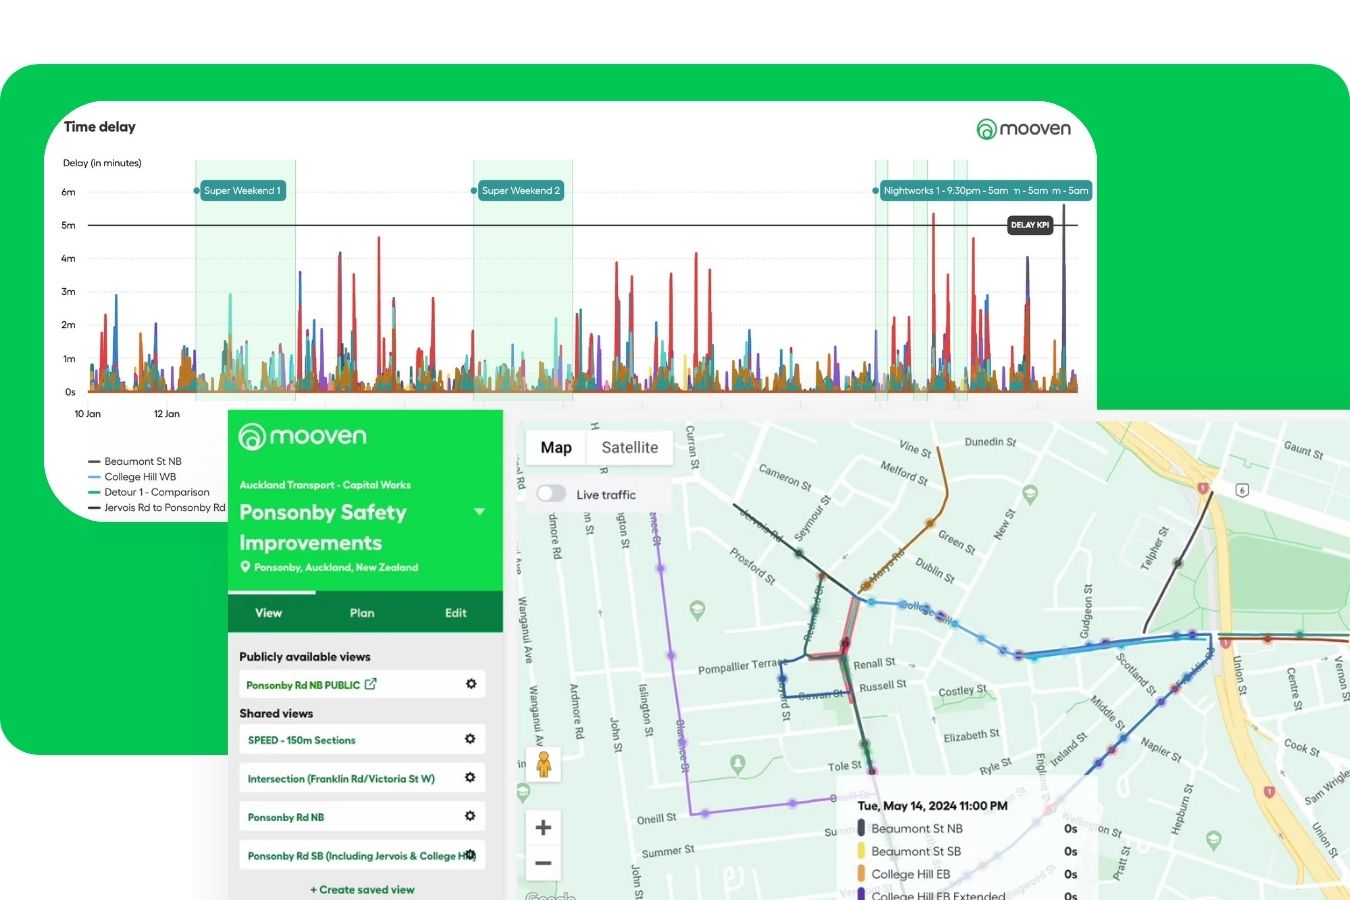Click the Street View pegman icon
Screen dimensions: 1350x900
(x=544, y=765)
